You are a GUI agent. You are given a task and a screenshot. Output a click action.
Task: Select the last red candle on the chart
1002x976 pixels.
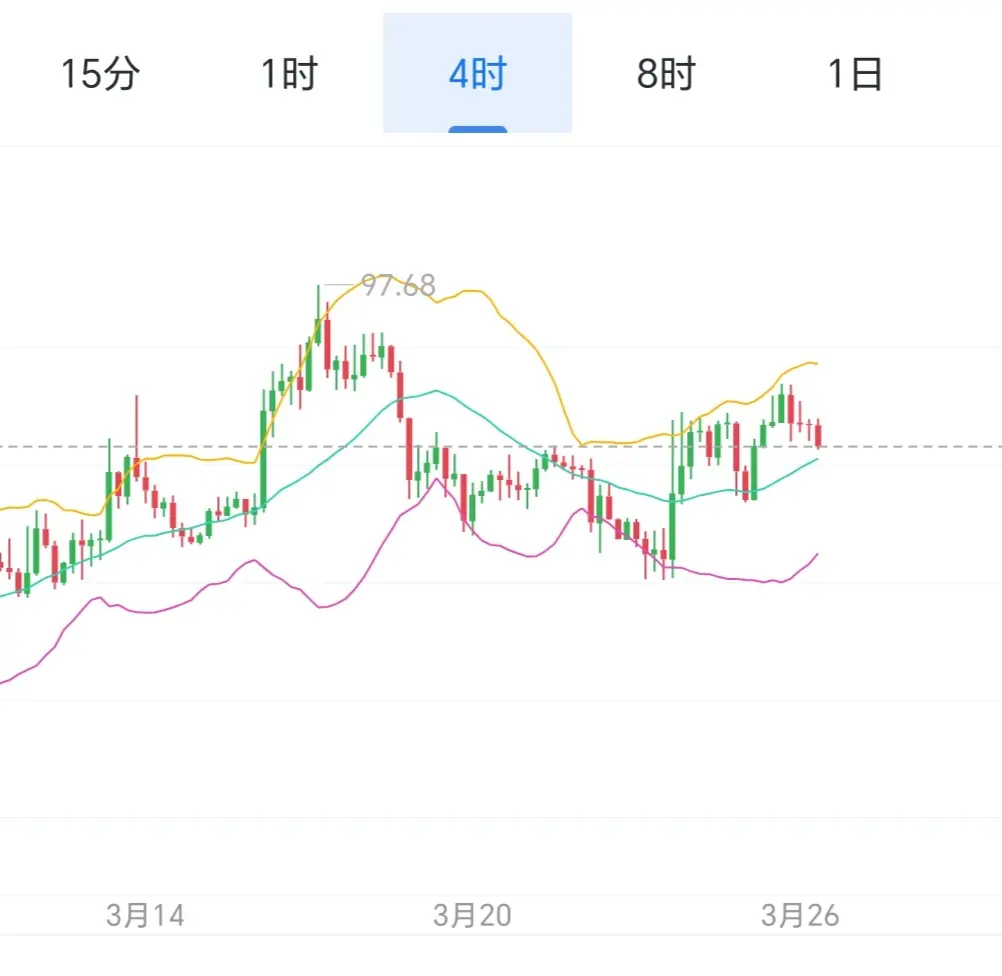(819, 435)
